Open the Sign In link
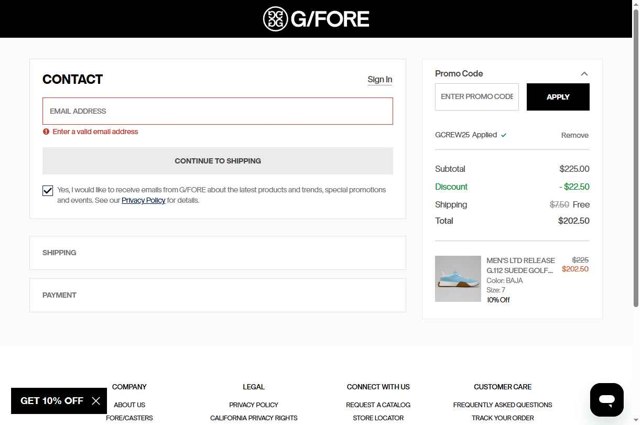The height and width of the screenshot is (425, 640). click(x=380, y=79)
